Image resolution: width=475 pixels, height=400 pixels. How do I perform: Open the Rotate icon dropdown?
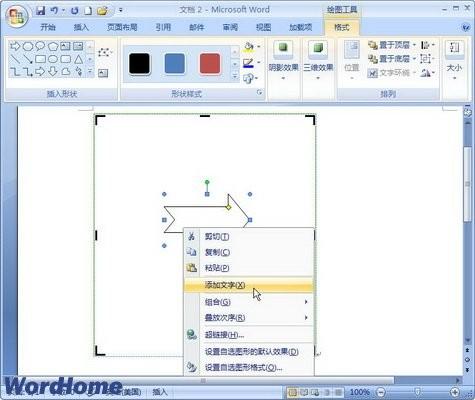(x=427, y=73)
